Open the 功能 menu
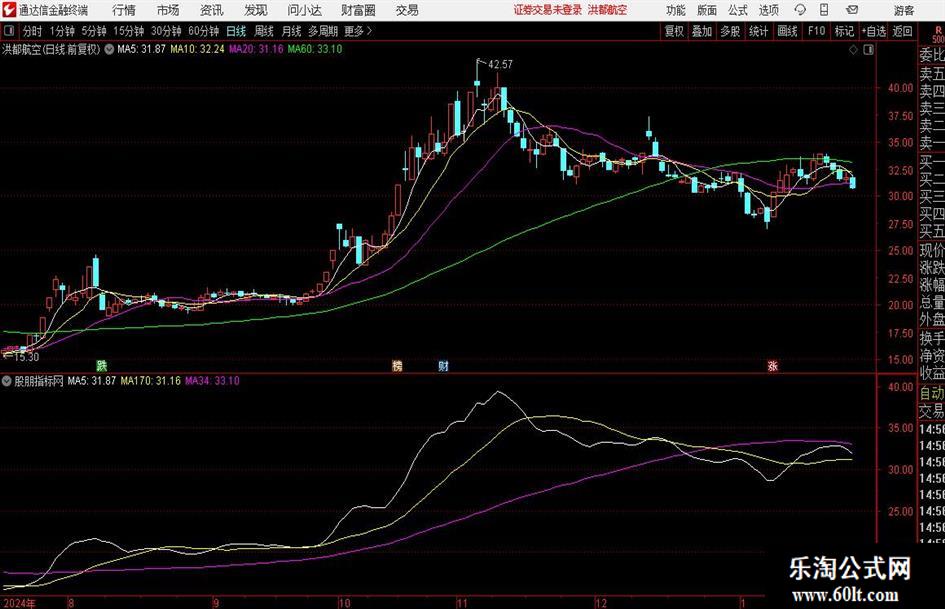 pyautogui.click(x=676, y=10)
